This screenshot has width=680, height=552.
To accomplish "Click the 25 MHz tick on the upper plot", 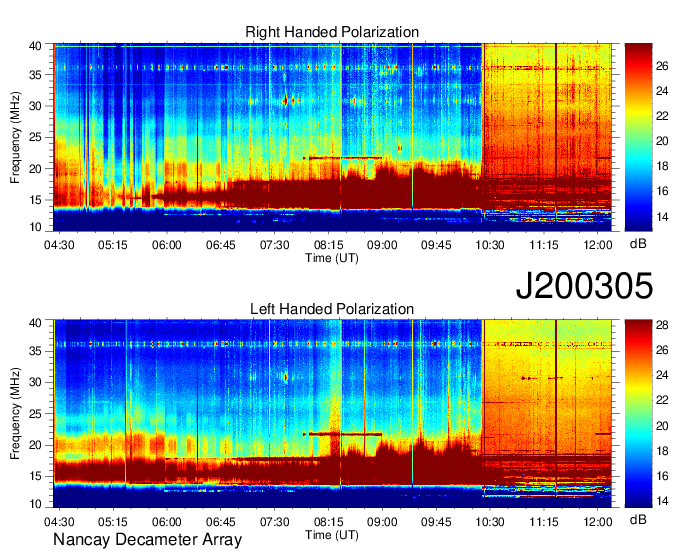I will (35, 137).
